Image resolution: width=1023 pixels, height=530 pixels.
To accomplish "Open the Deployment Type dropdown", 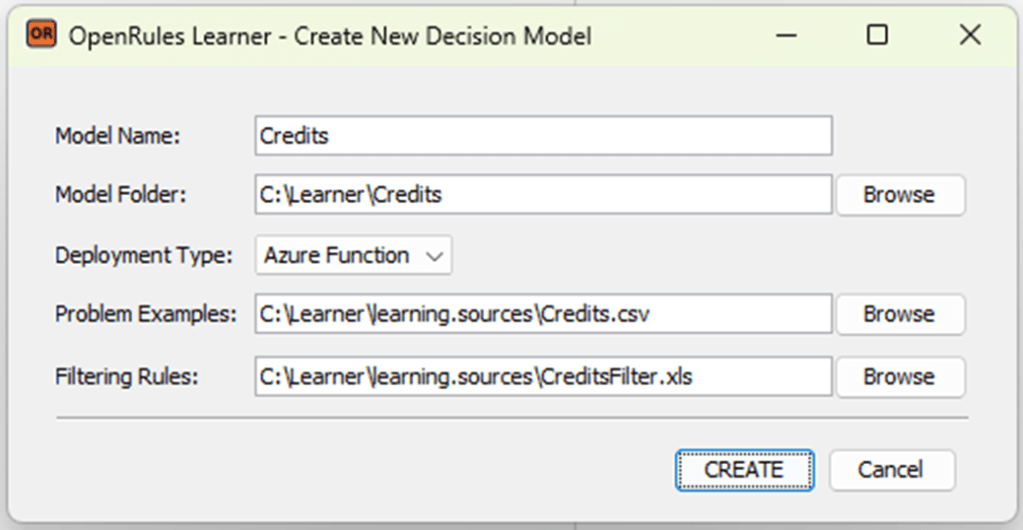I will [x=353, y=255].
